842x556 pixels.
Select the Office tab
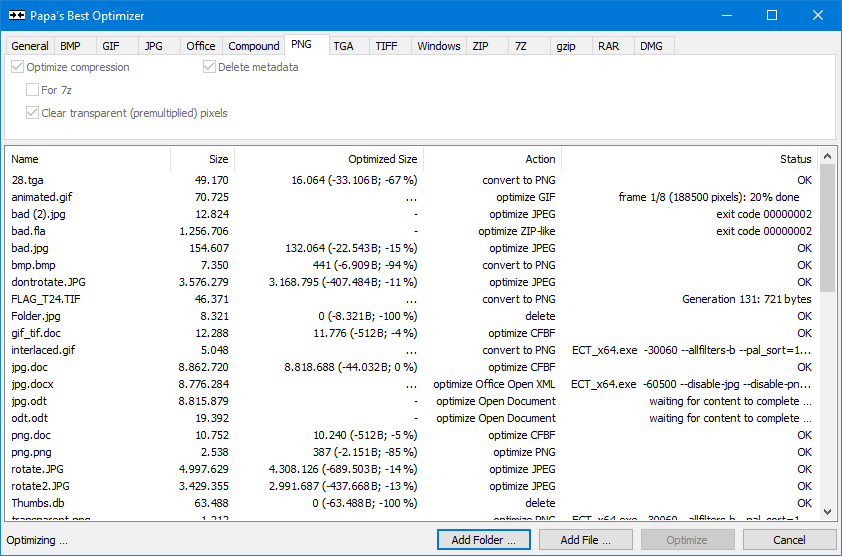coord(200,46)
